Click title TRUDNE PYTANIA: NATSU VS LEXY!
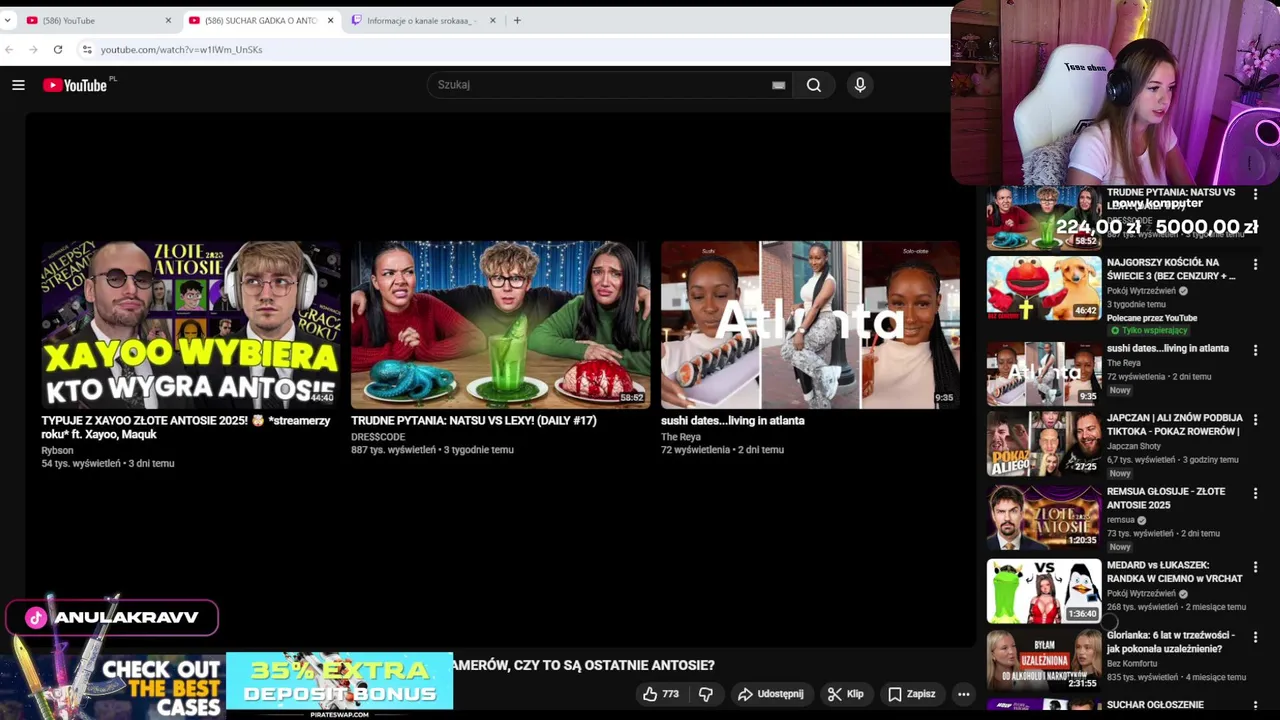Viewport: 1280px width, 720px height. [x=474, y=421]
